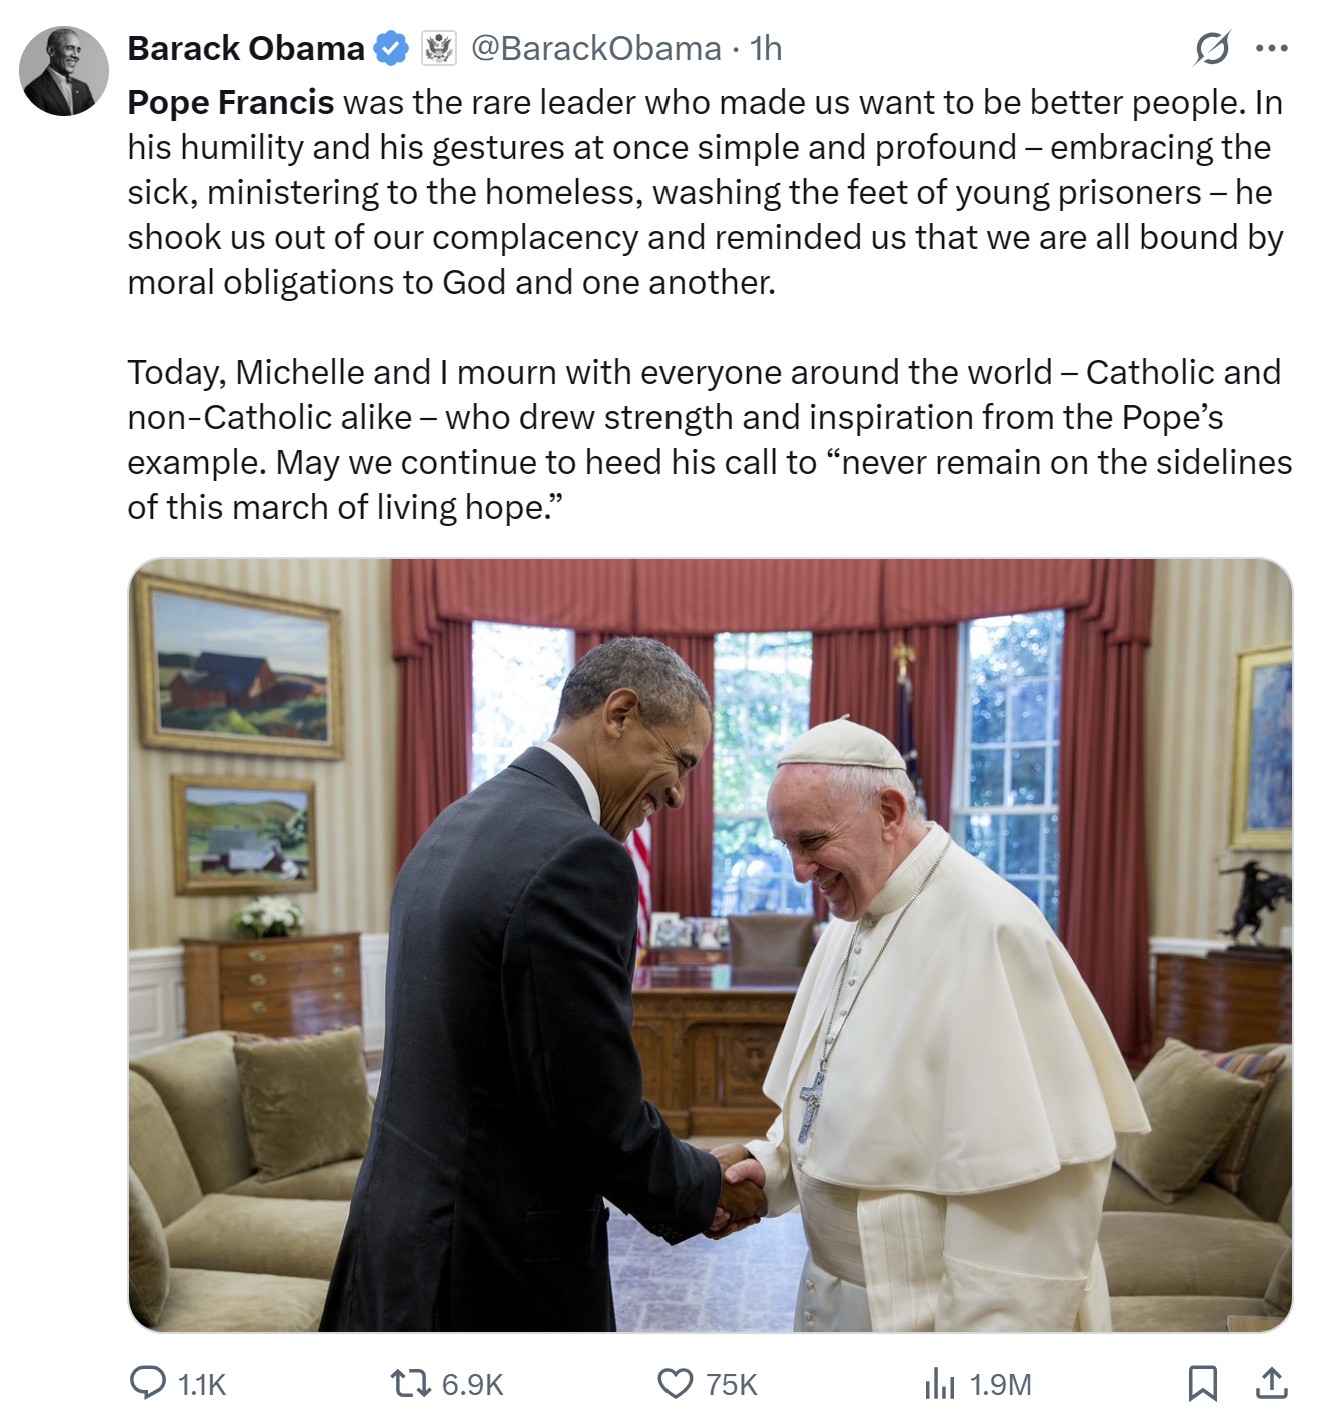Click the Barack Obama display name
The height and width of the screenshot is (1420, 1330).
246,48
